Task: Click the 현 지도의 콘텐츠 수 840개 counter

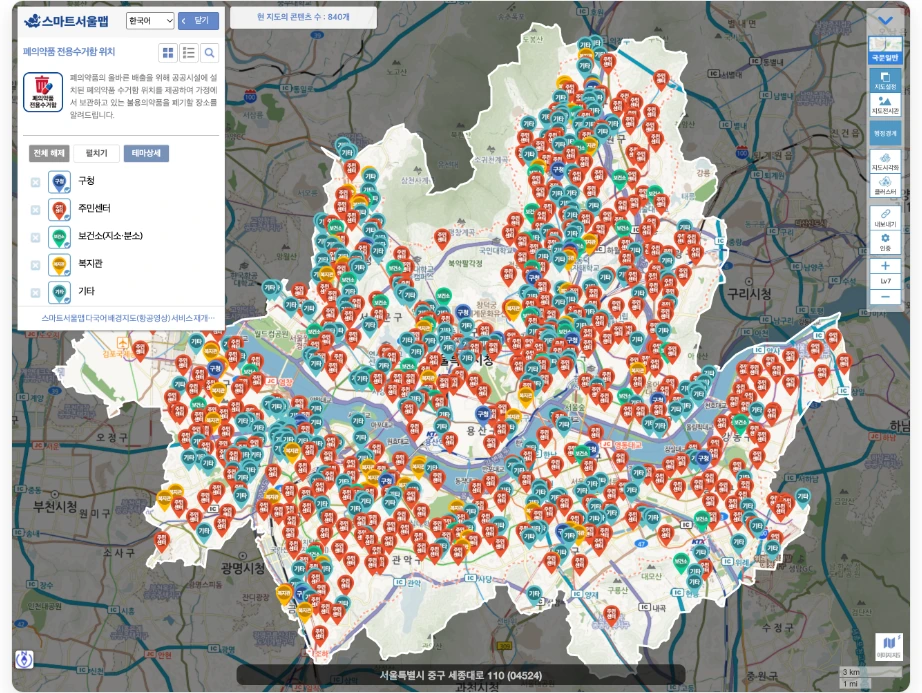Action: 303,17
